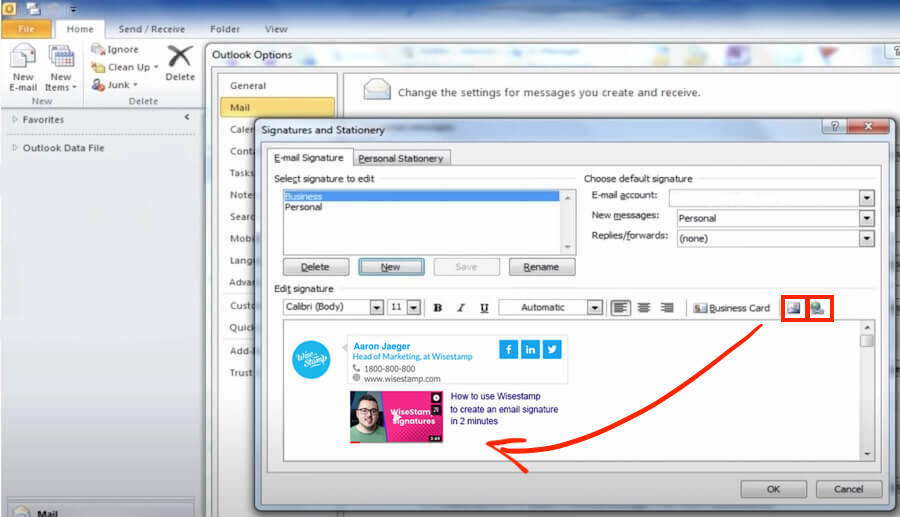900x517 pixels.
Task: Click the 1800-800-800 phone number
Action: coord(389,368)
